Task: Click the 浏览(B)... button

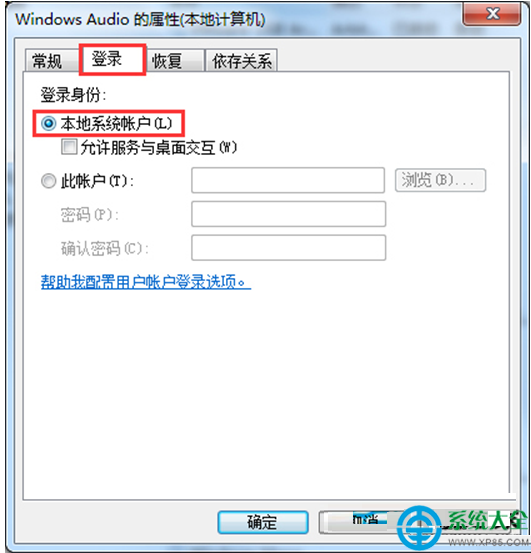Action: pos(440,180)
